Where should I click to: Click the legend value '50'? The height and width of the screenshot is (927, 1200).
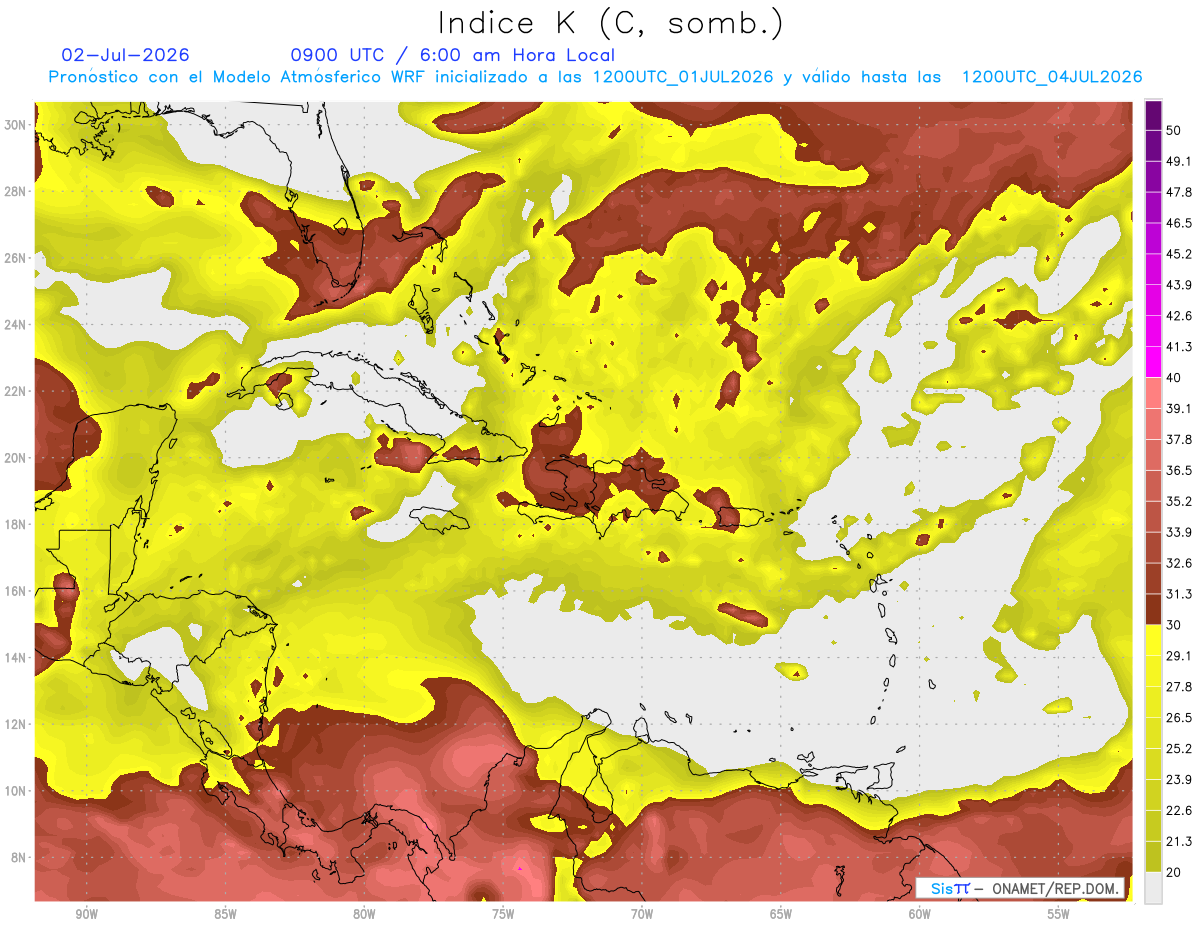coord(1175,131)
